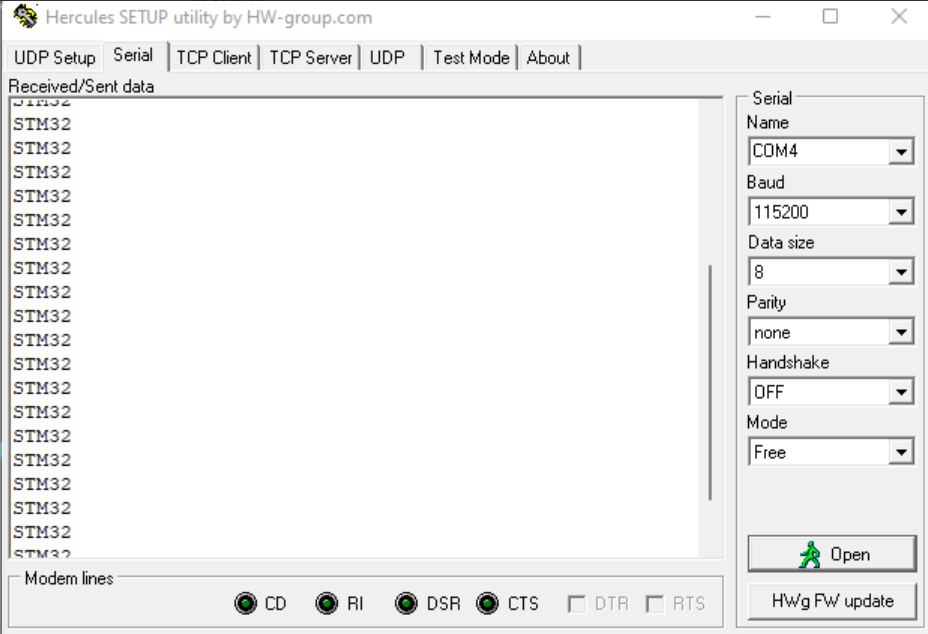Click the CD modem line indicator
This screenshot has height=634, width=928.
(246, 603)
